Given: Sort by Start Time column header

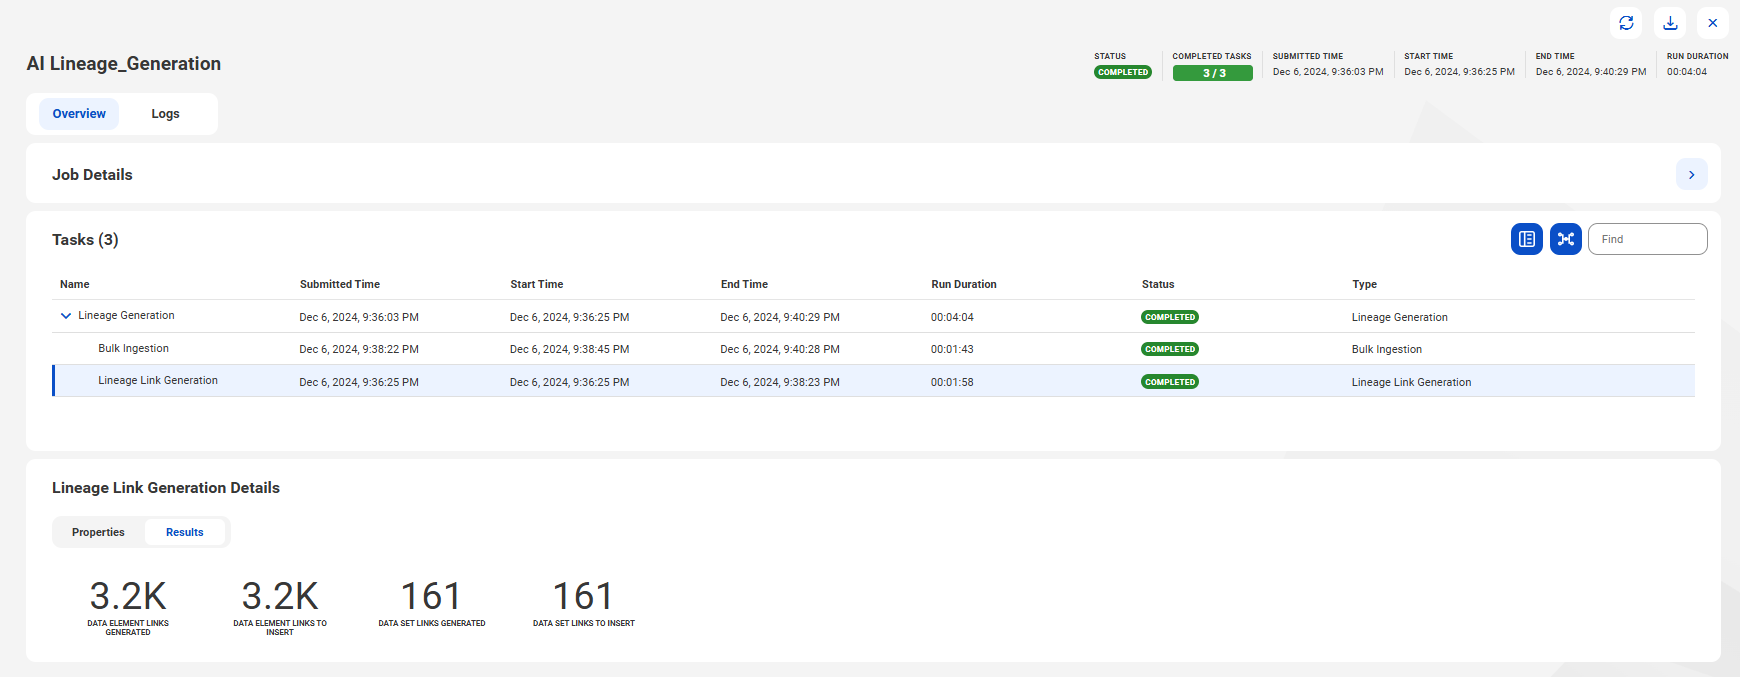Looking at the screenshot, I should (537, 285).
